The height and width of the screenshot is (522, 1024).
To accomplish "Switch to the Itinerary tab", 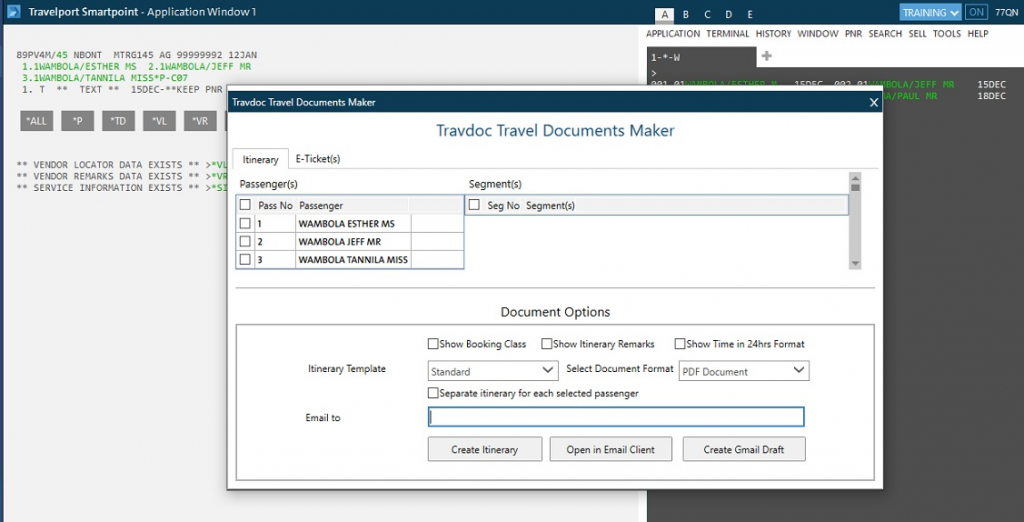I will coord(261,159).
